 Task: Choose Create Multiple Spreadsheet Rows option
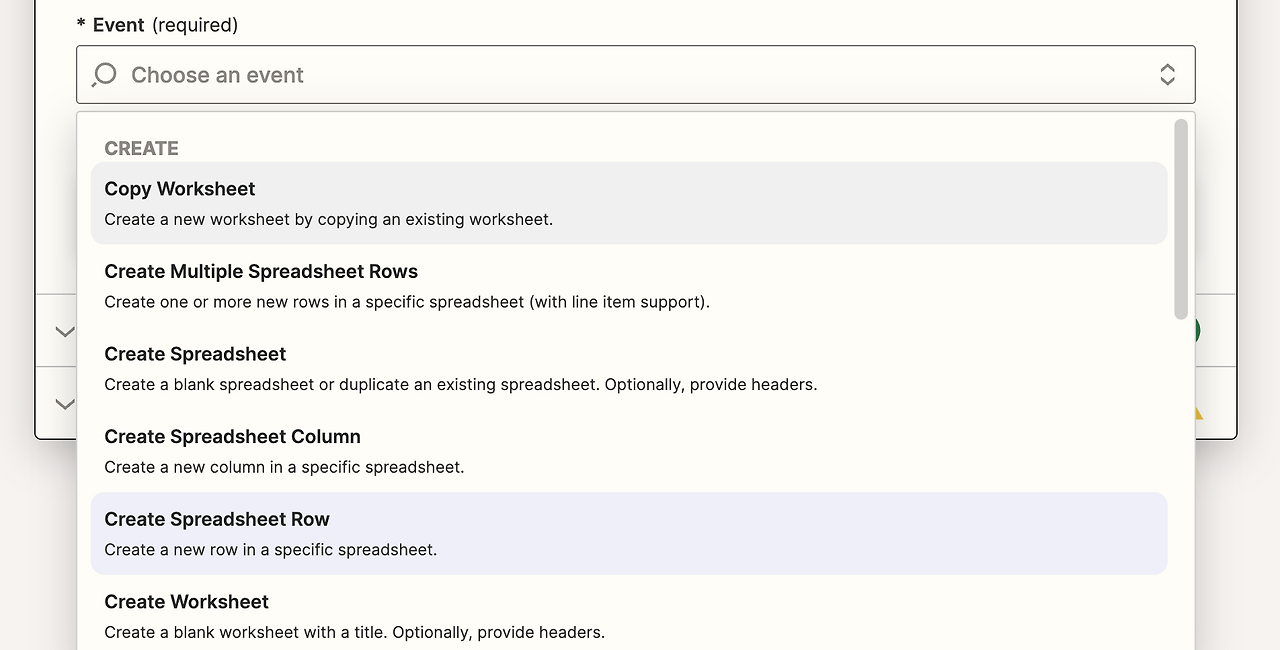pos(261,272)
